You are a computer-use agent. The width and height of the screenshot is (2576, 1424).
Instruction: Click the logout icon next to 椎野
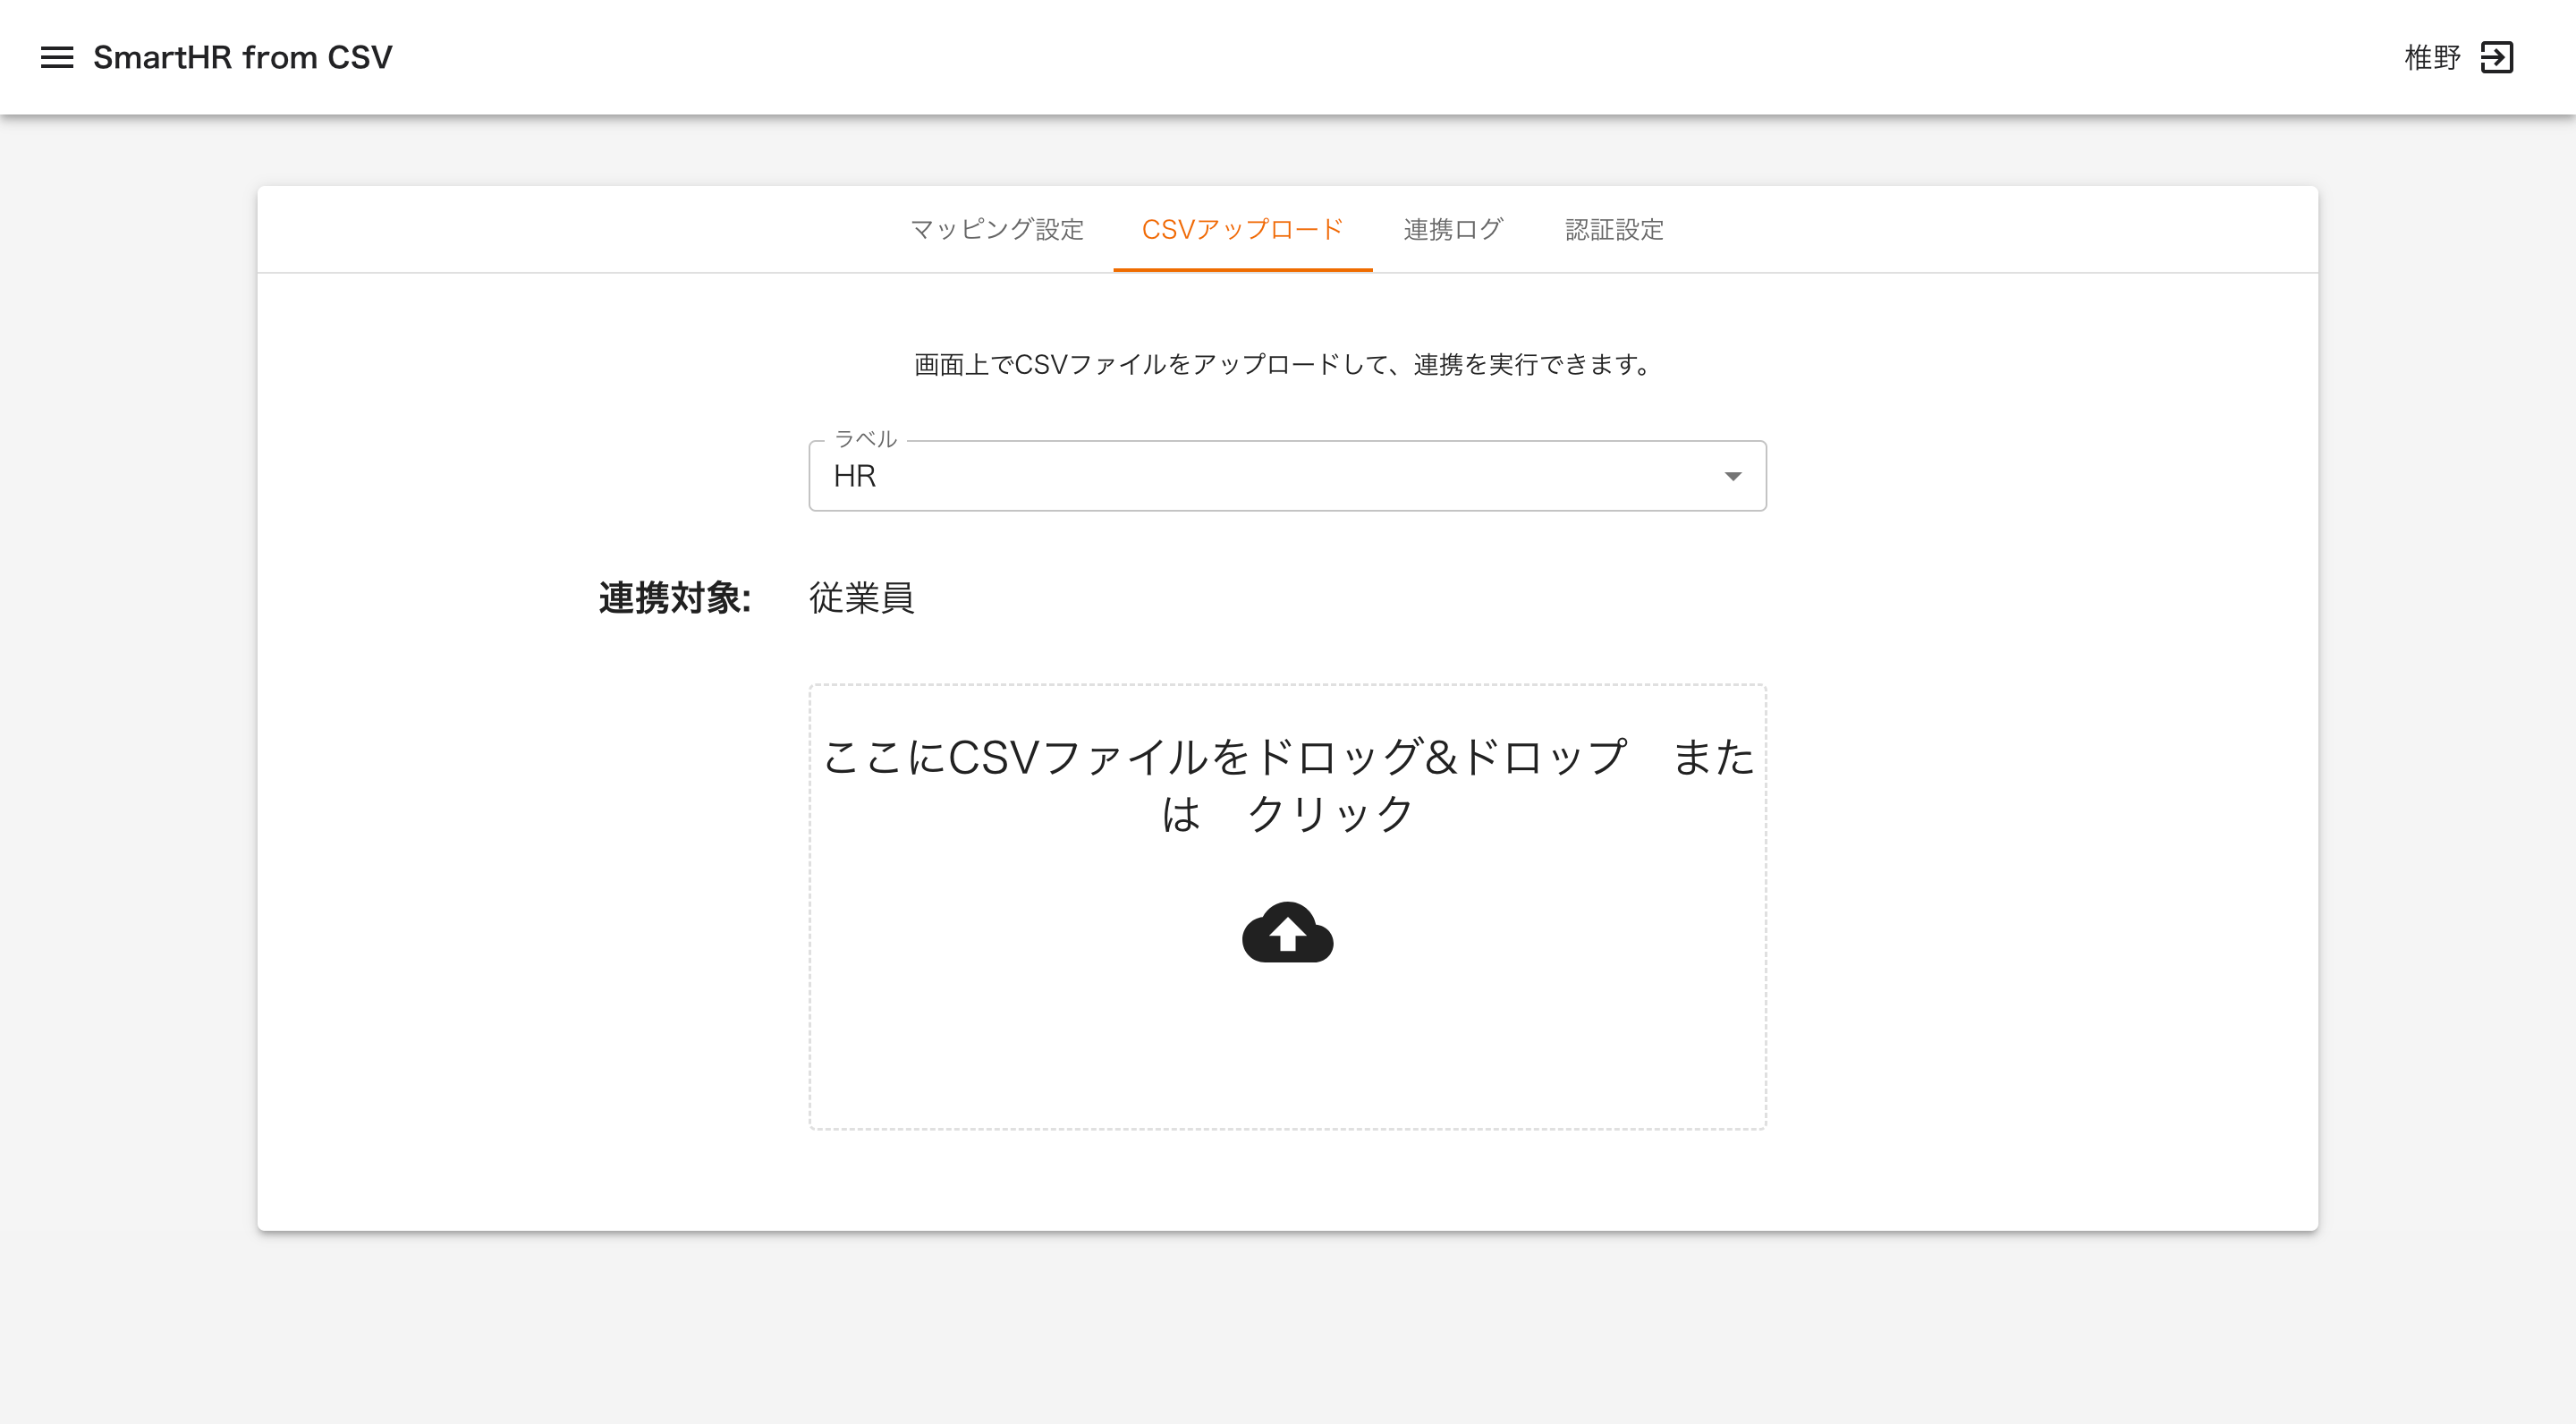click(x=2497, y=57)
